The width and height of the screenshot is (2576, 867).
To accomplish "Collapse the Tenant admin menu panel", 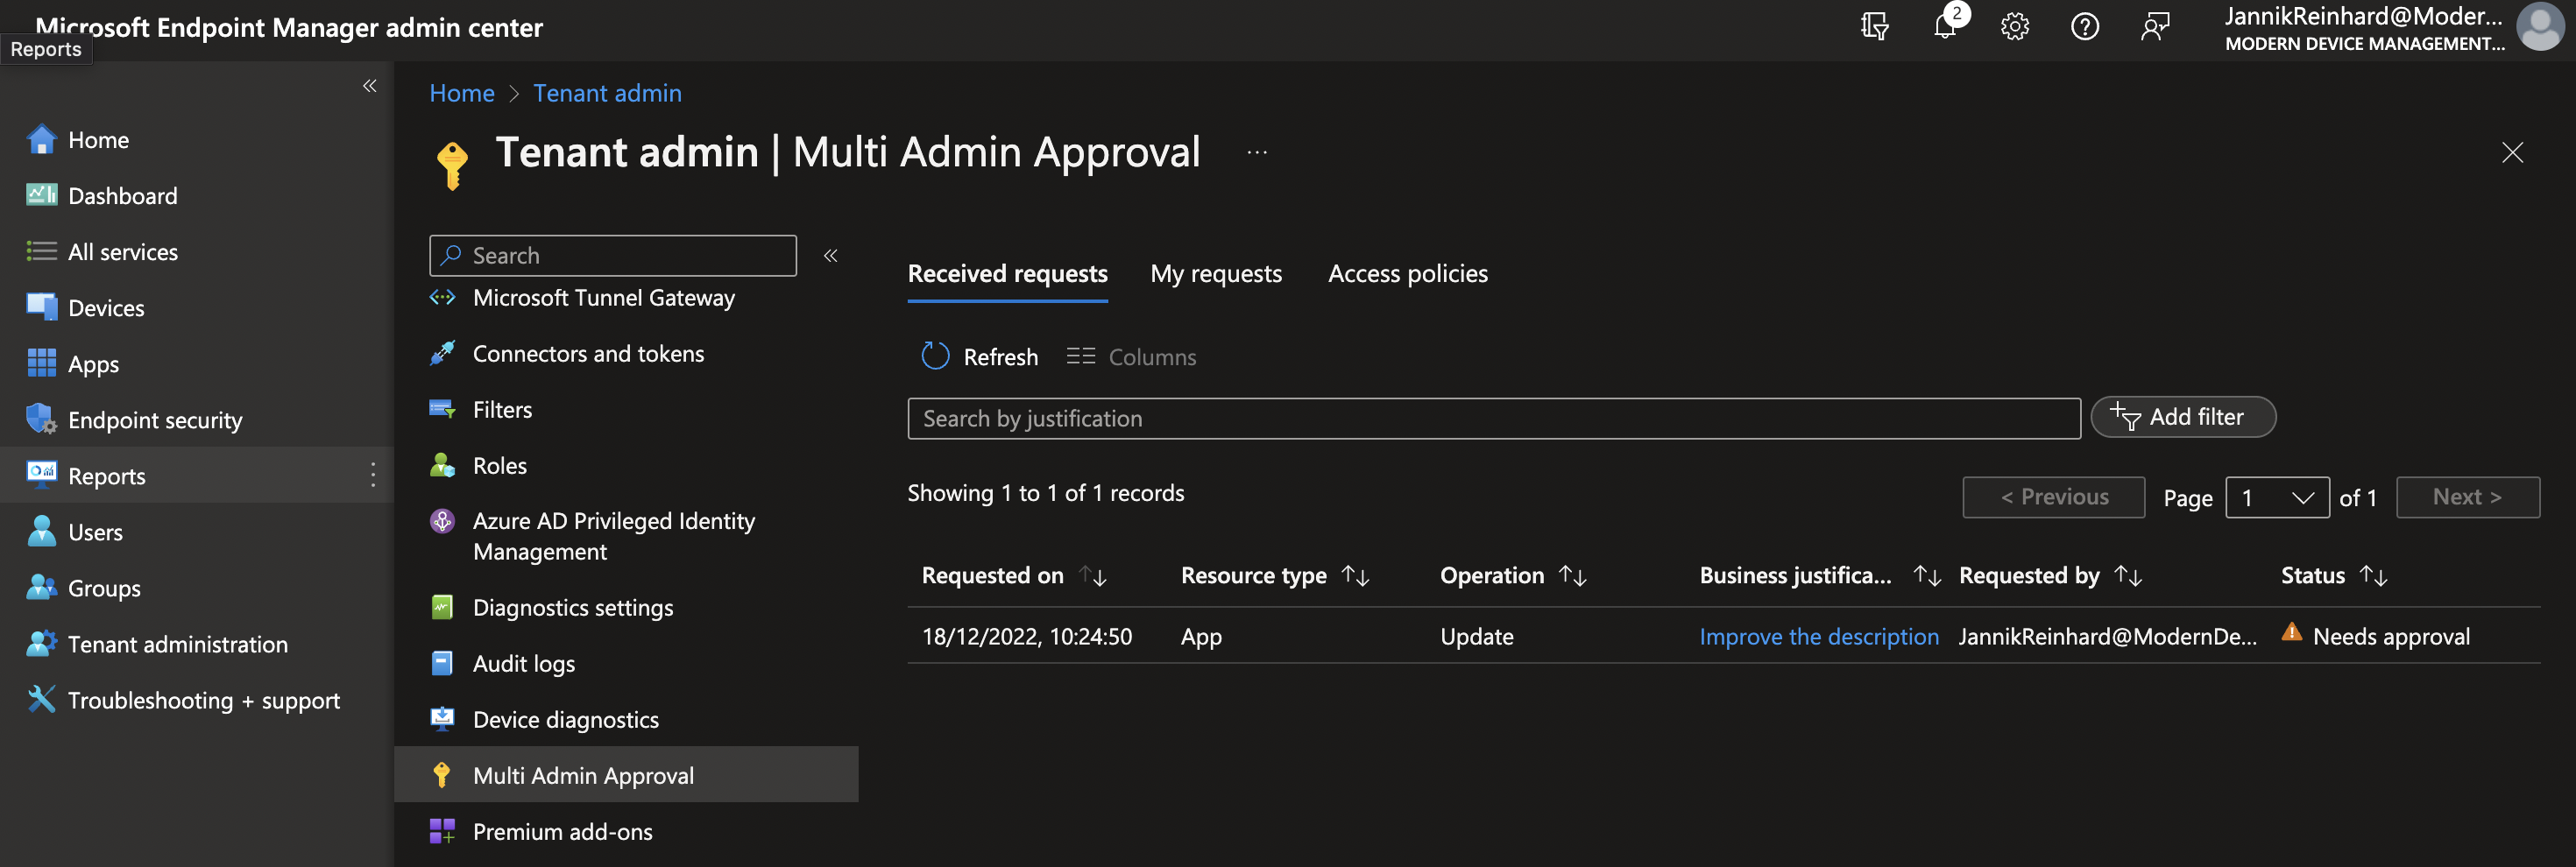I will coord(830,255).
